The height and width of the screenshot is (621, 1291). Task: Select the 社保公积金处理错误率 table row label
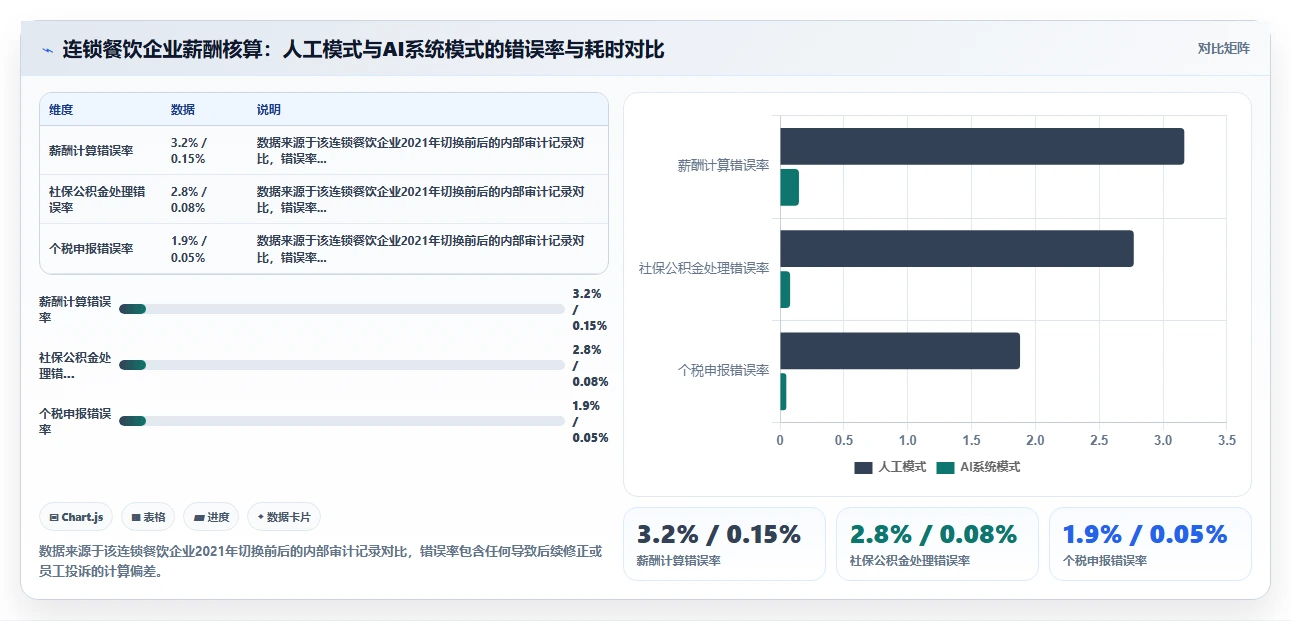point(97,199)
